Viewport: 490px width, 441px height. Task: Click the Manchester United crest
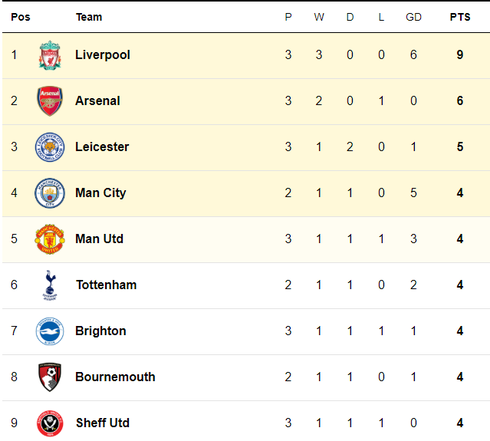point(50,239)
